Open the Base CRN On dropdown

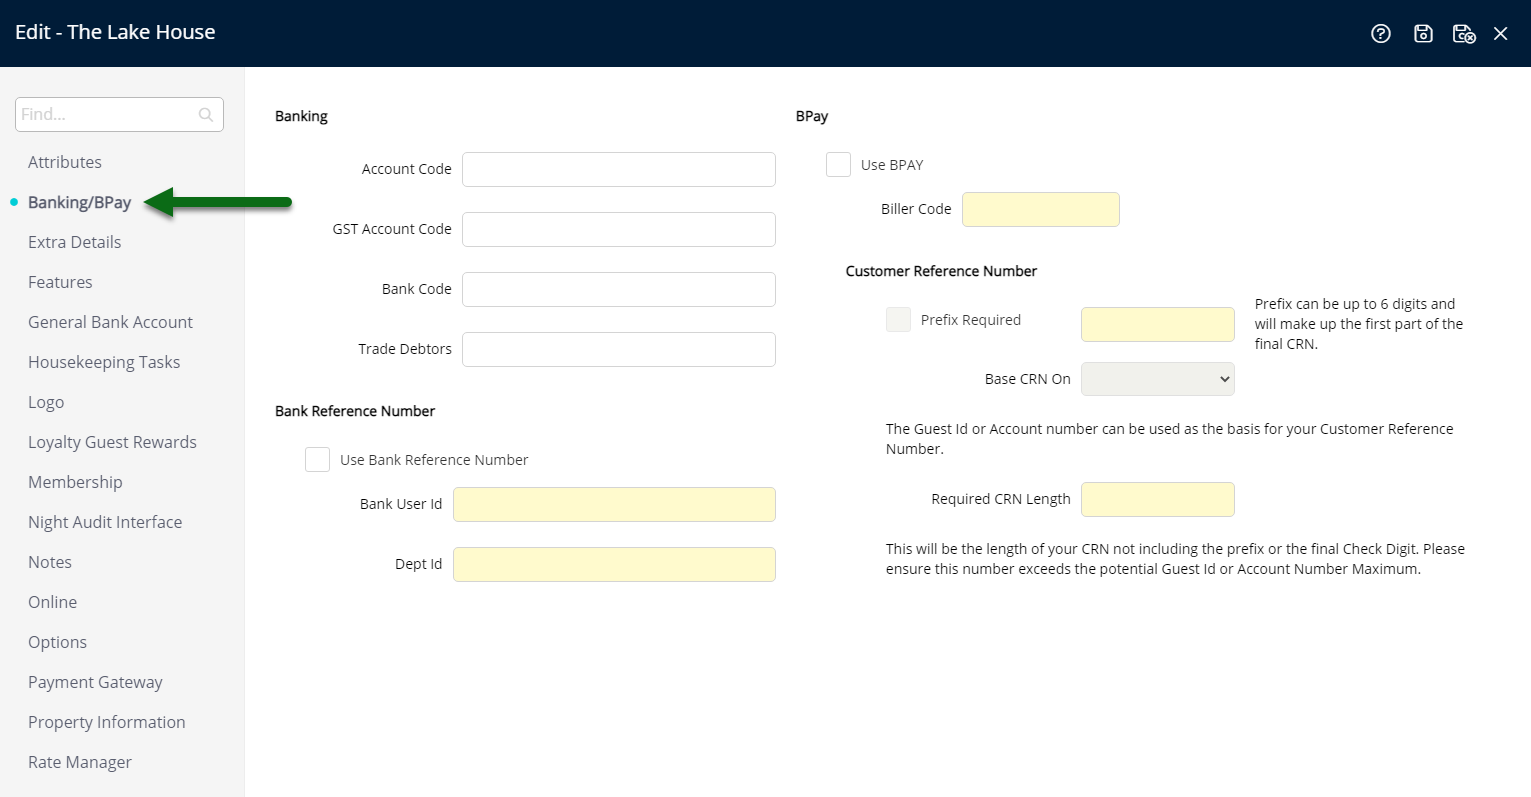tap(1158, 379)
